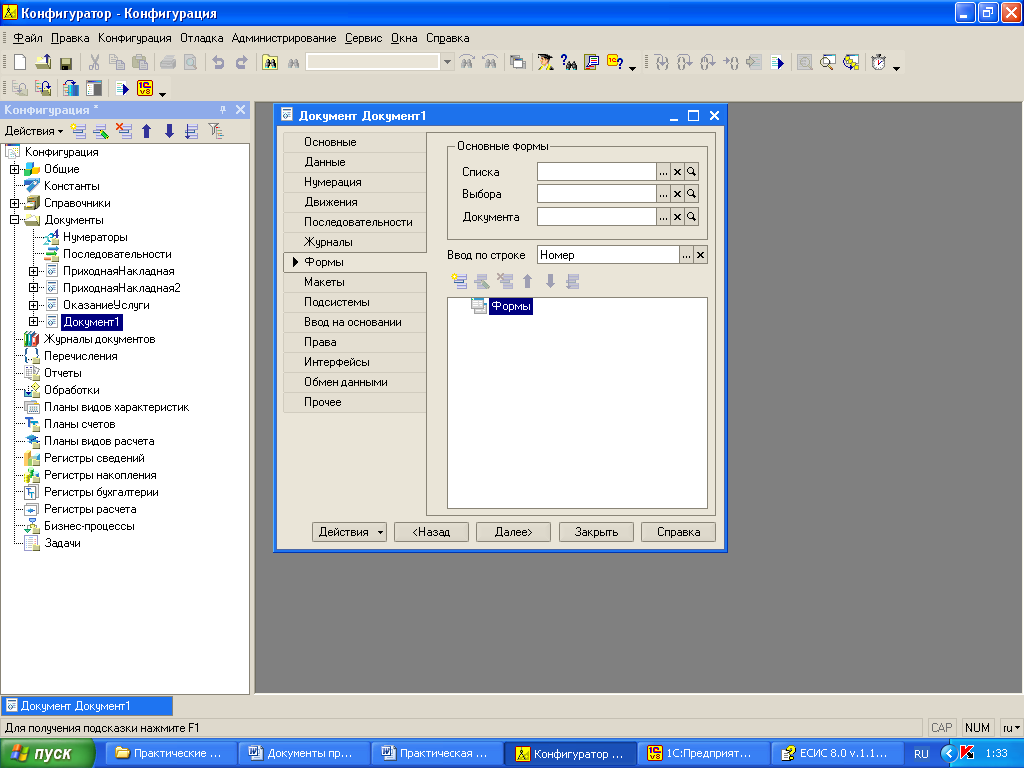Click the Закрыть button
Screen dimensions: 1024x768
tap(596, 532)
